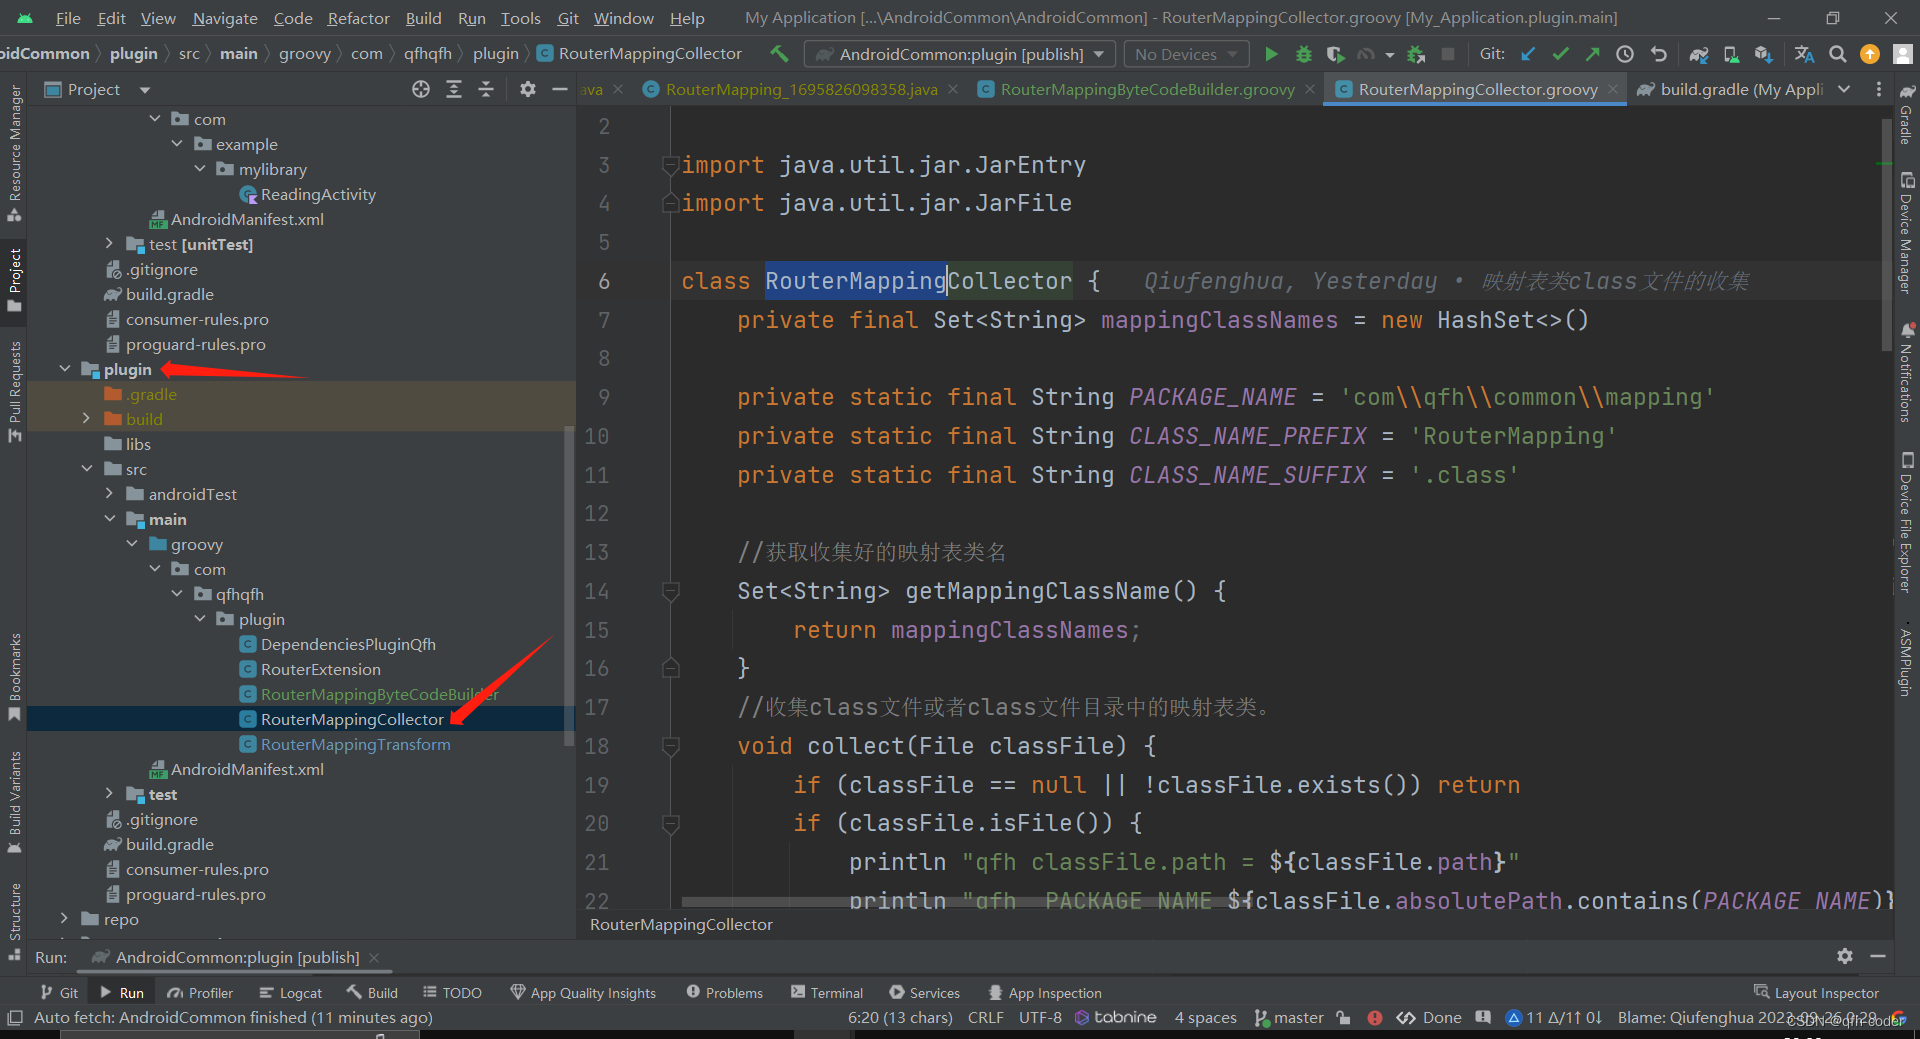This screenshot has height=1039, width=1920.
Task: Click the Translate toolbar icon
Action: click(x=1804, y=54)
